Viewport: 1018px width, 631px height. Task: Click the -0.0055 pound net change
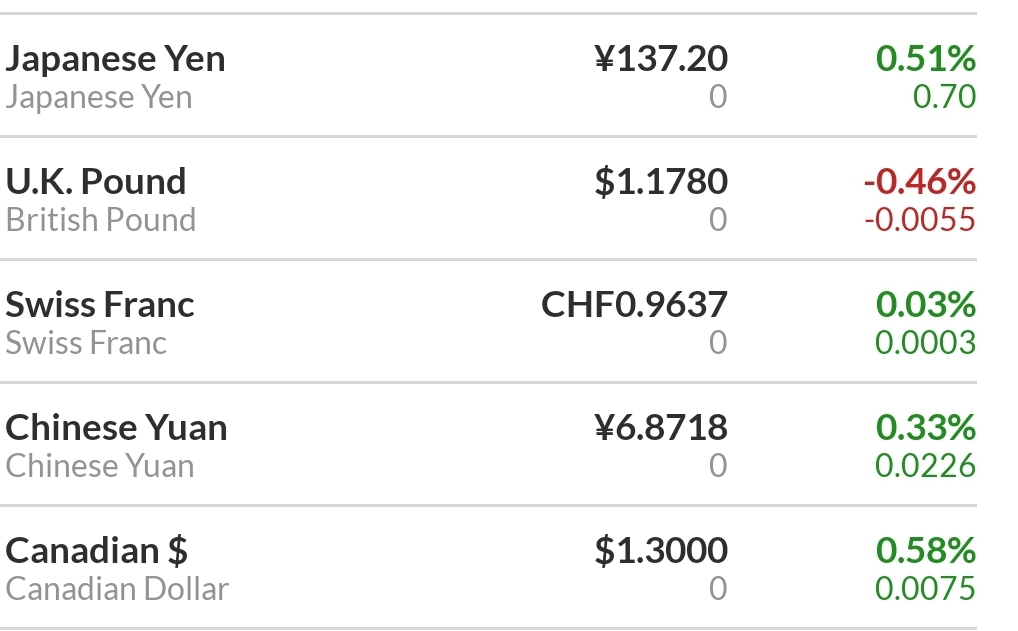(919, 219)
